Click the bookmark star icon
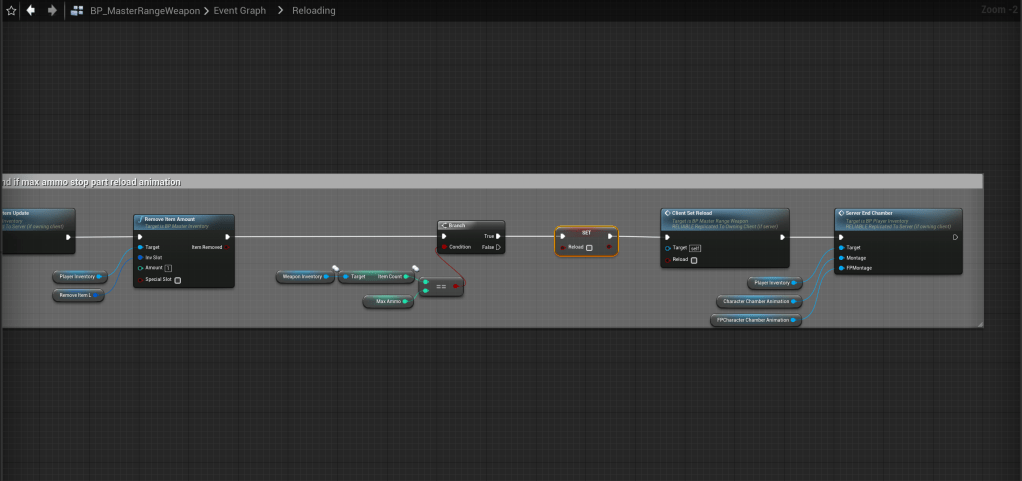Screen dimensions: 1022x481 (x=11, y=11)
